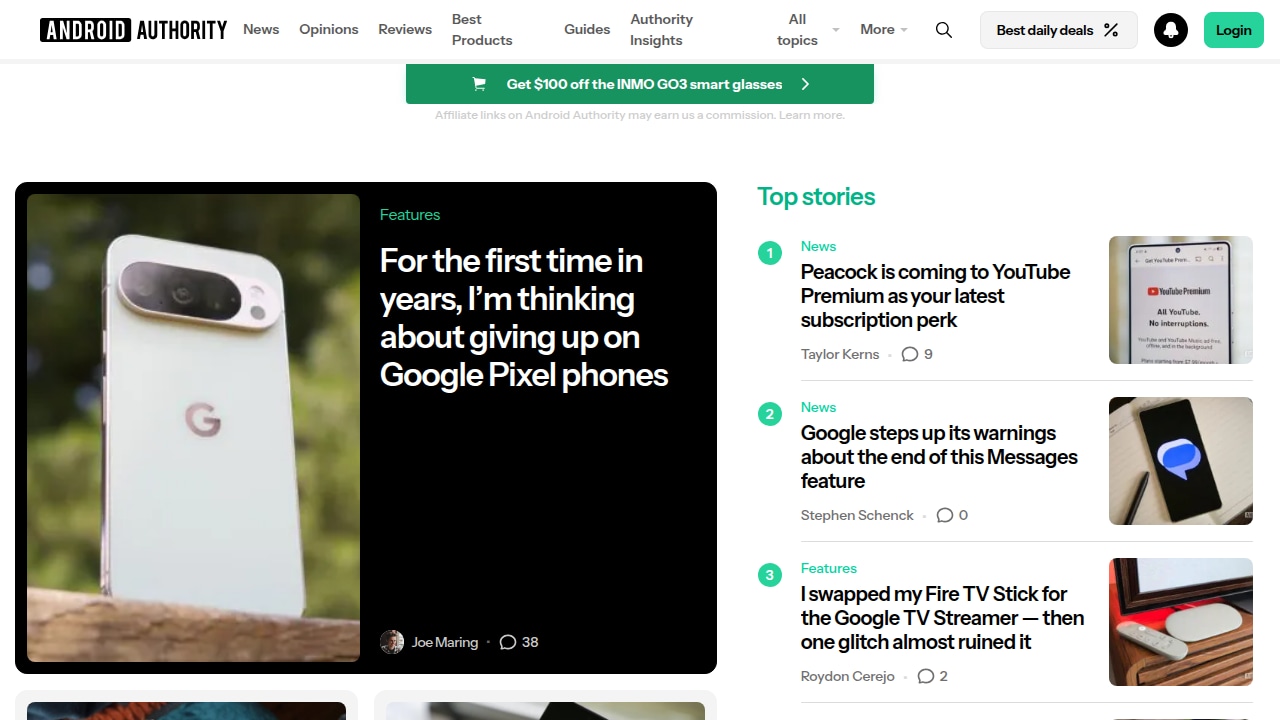Open Best daily deals button

(x=1059, y=30)
